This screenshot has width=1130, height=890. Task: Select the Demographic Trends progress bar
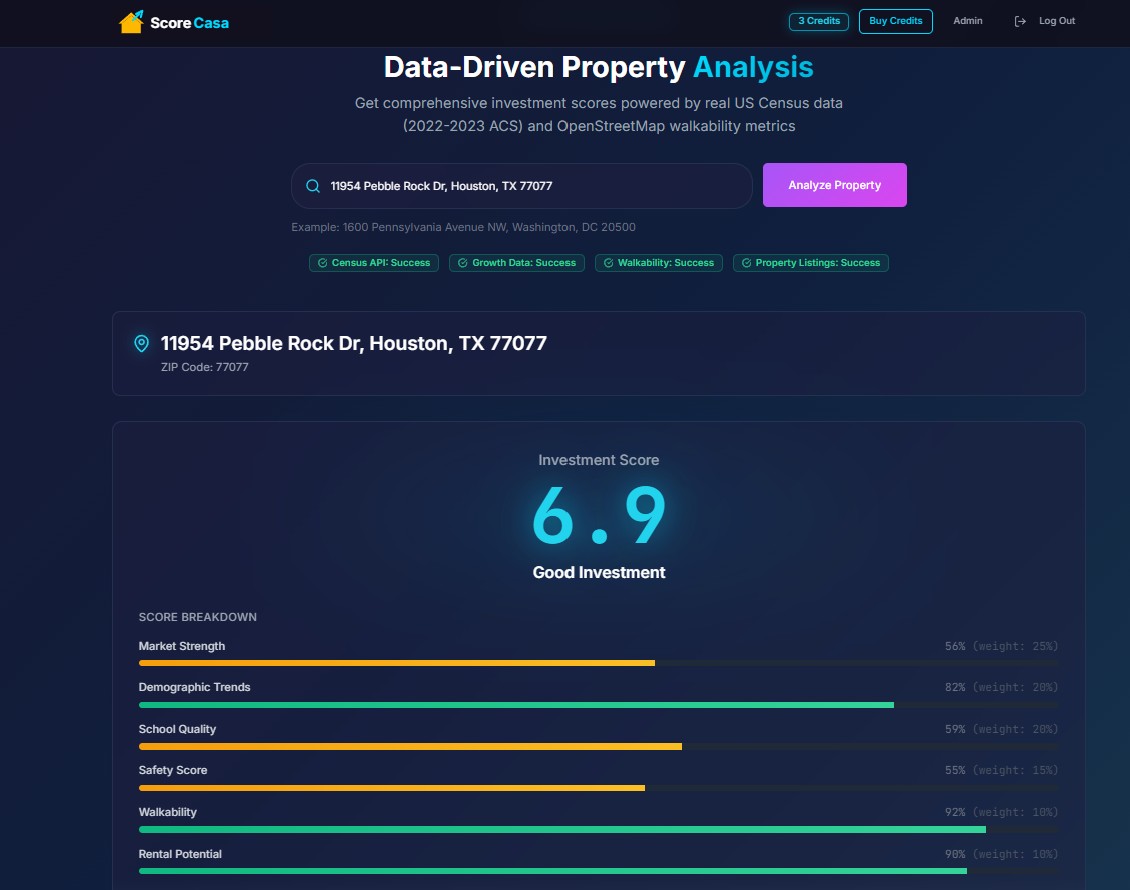point(598,705)
